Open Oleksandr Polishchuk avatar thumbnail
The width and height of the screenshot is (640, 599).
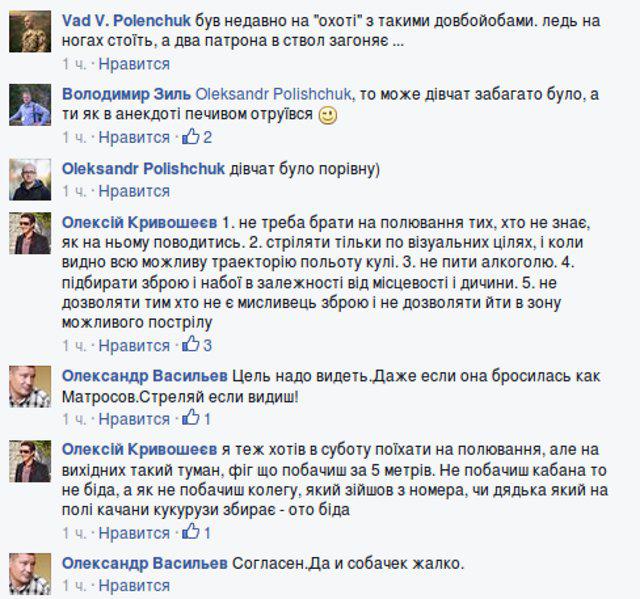[x=30, y=179]
